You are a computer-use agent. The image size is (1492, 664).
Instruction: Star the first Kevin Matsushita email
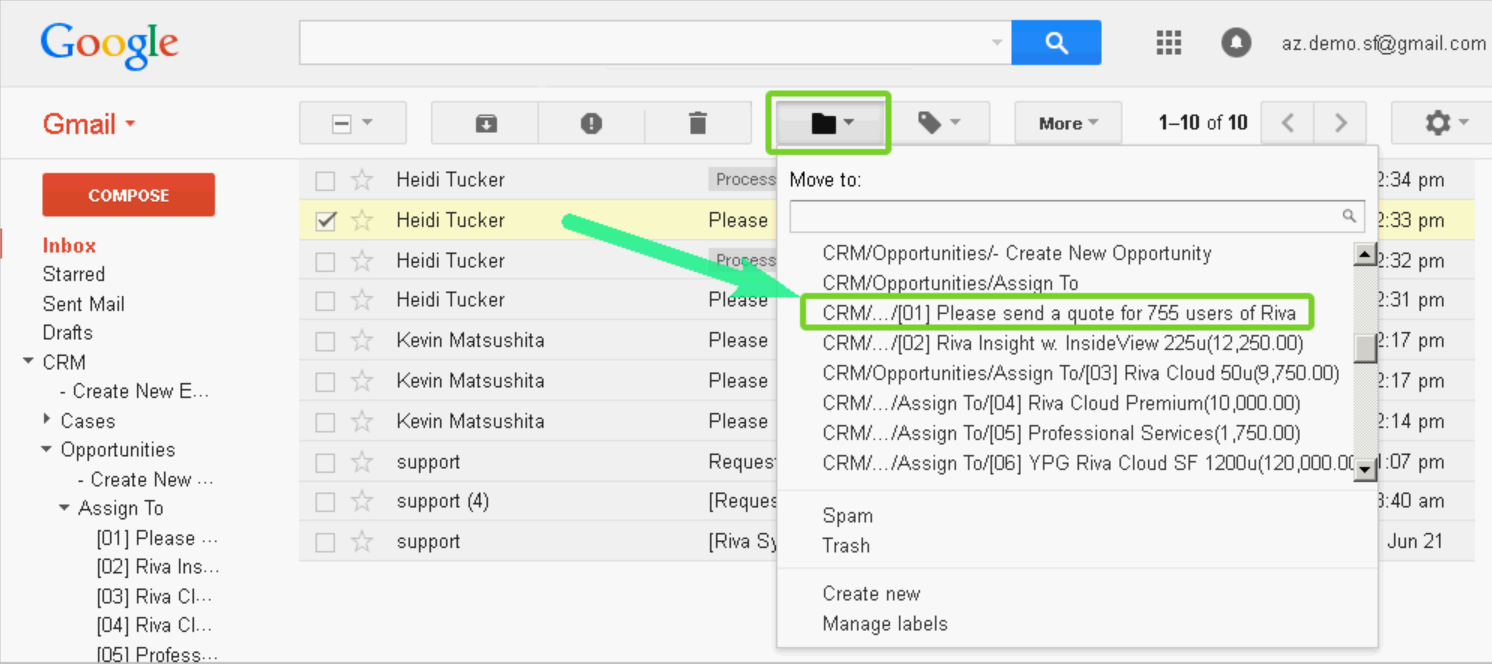tap(362, 341)
